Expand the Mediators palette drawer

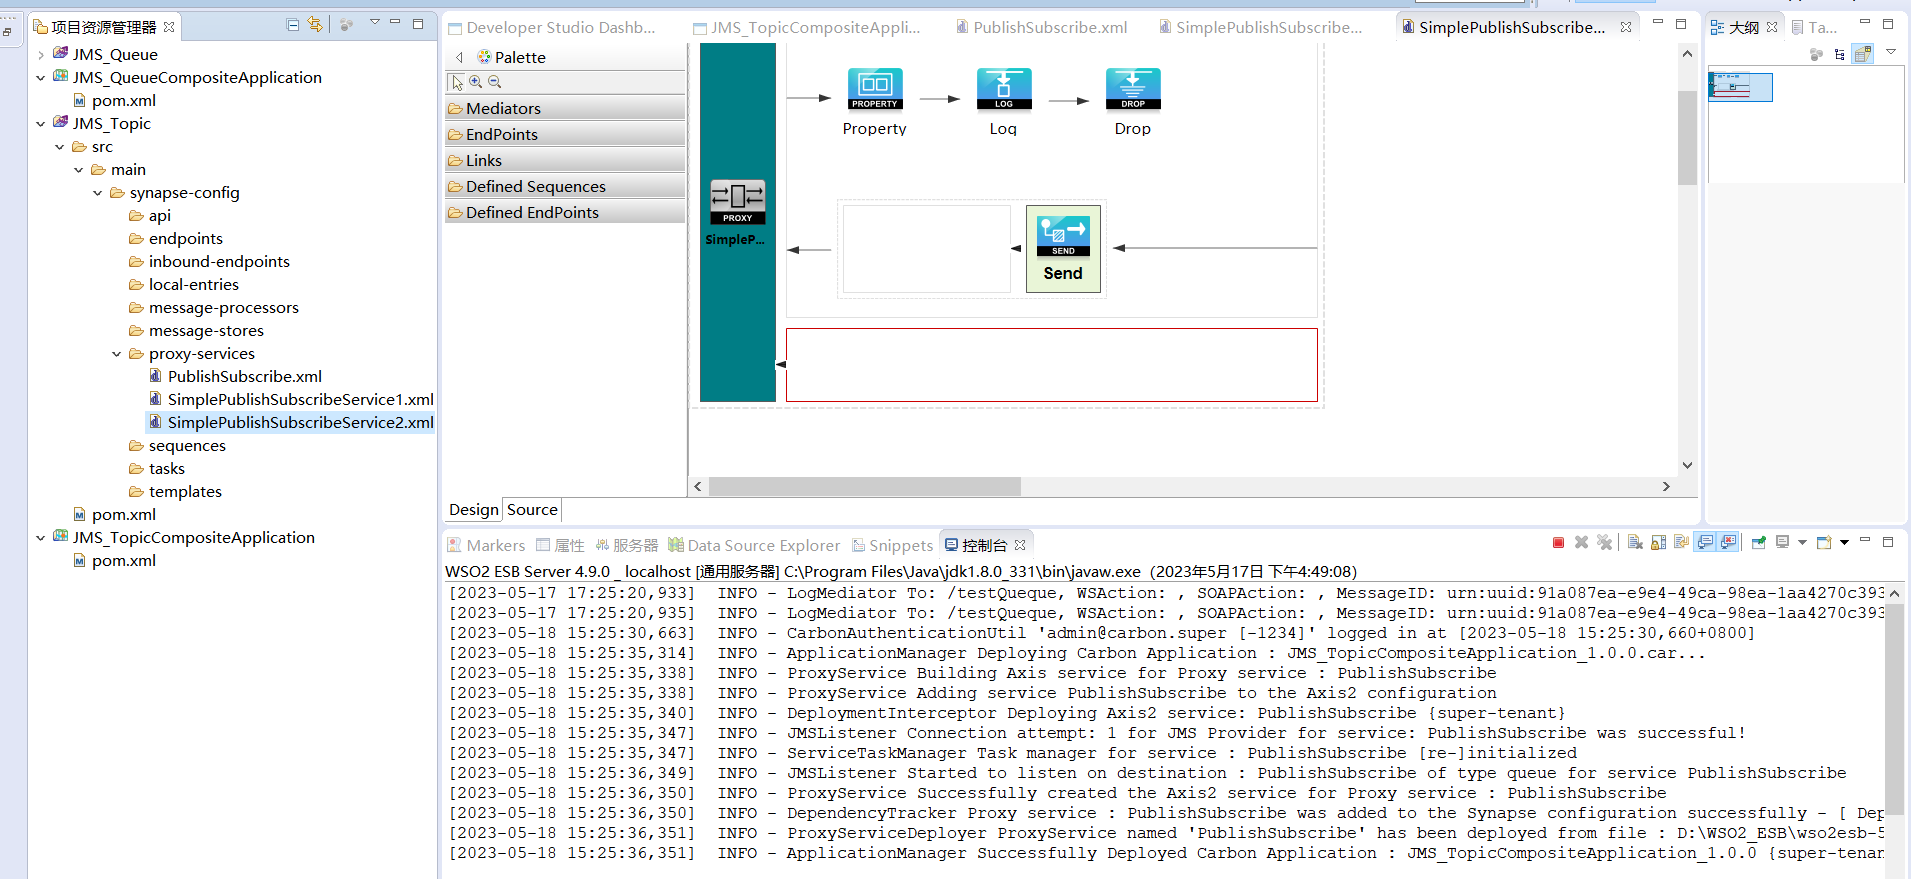pyautogui.click(x=565, y=108)
